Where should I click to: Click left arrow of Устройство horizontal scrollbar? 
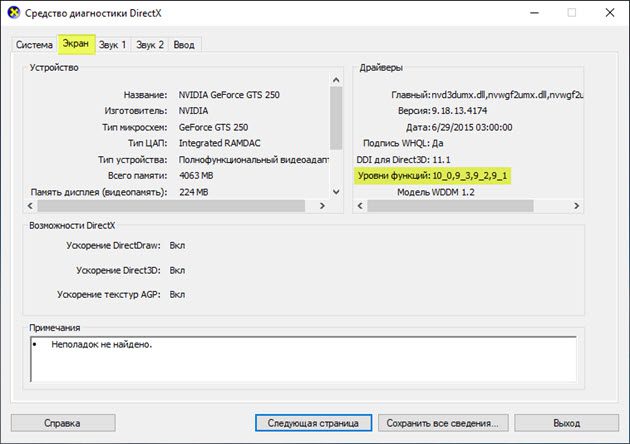tap(31, 206)
